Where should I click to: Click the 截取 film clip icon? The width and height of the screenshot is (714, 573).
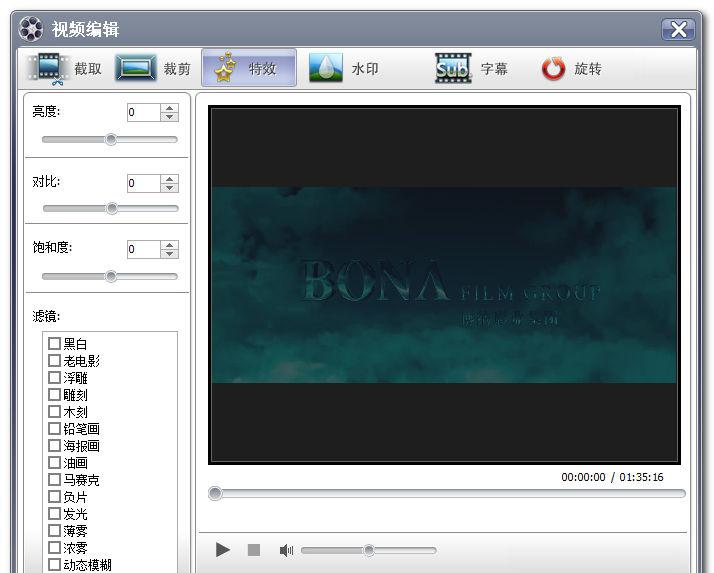pos(48,69)
